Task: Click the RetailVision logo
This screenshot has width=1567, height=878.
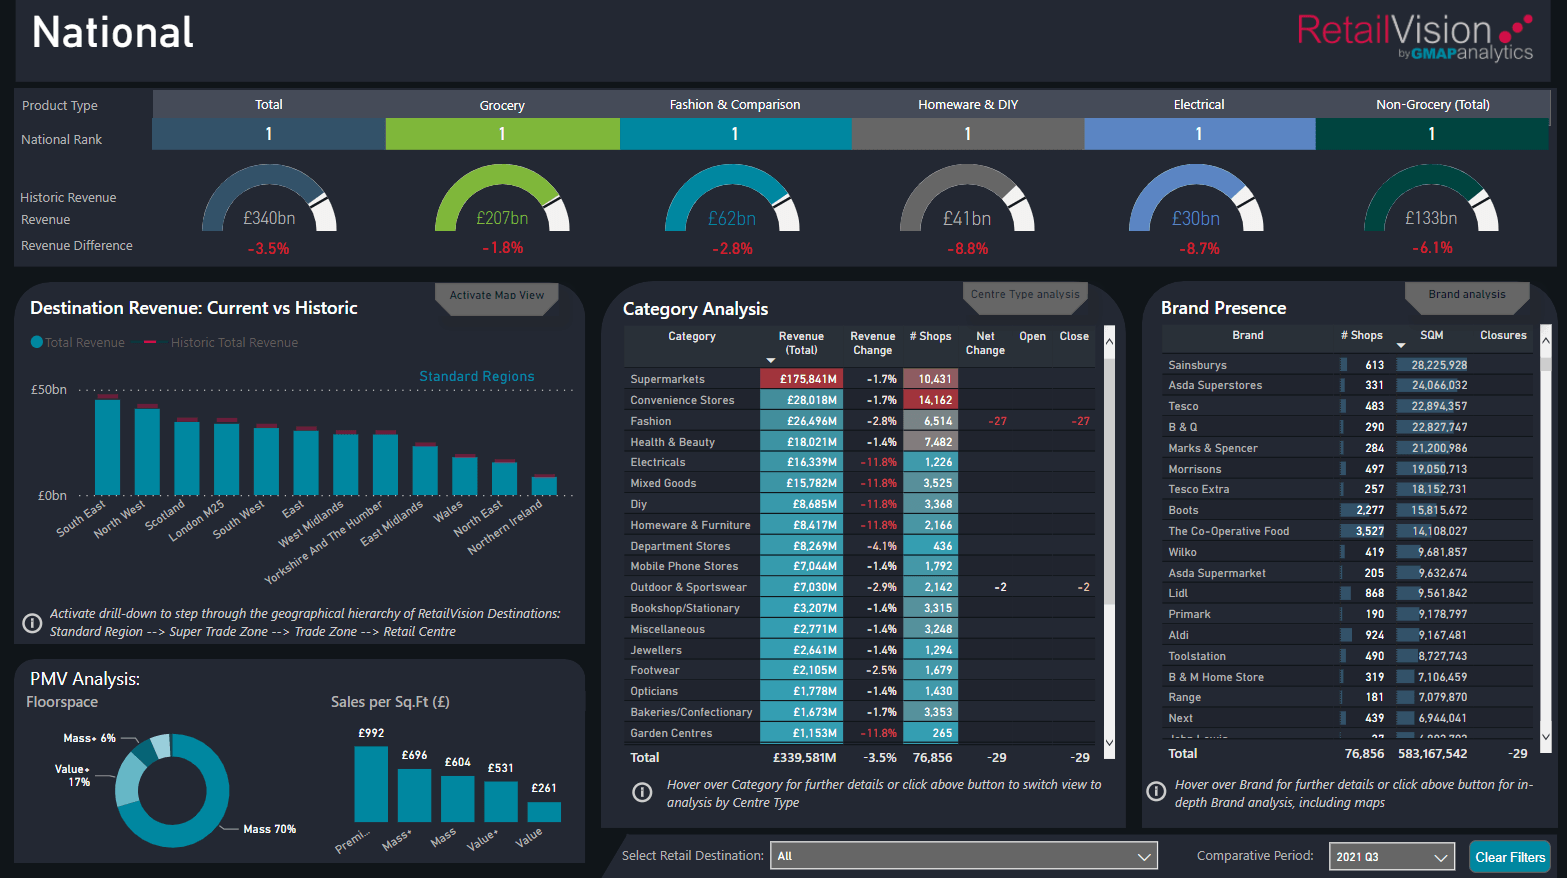Action: coord(1415,38)
